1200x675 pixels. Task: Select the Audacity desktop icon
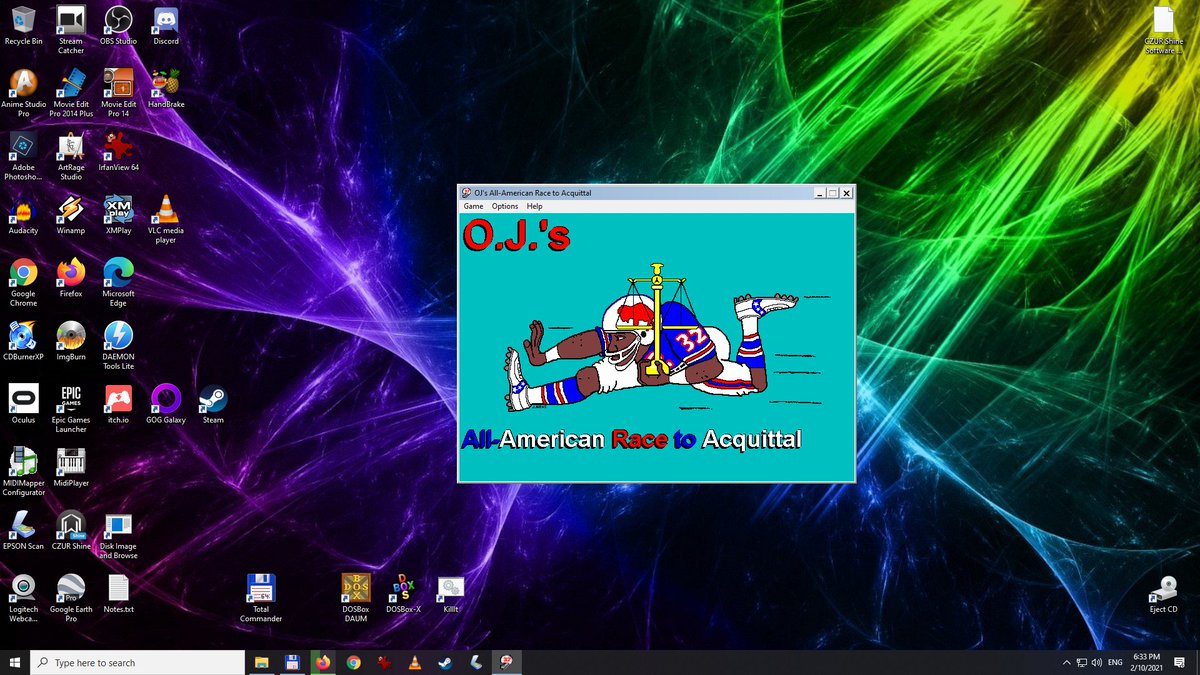coord(23,215)
